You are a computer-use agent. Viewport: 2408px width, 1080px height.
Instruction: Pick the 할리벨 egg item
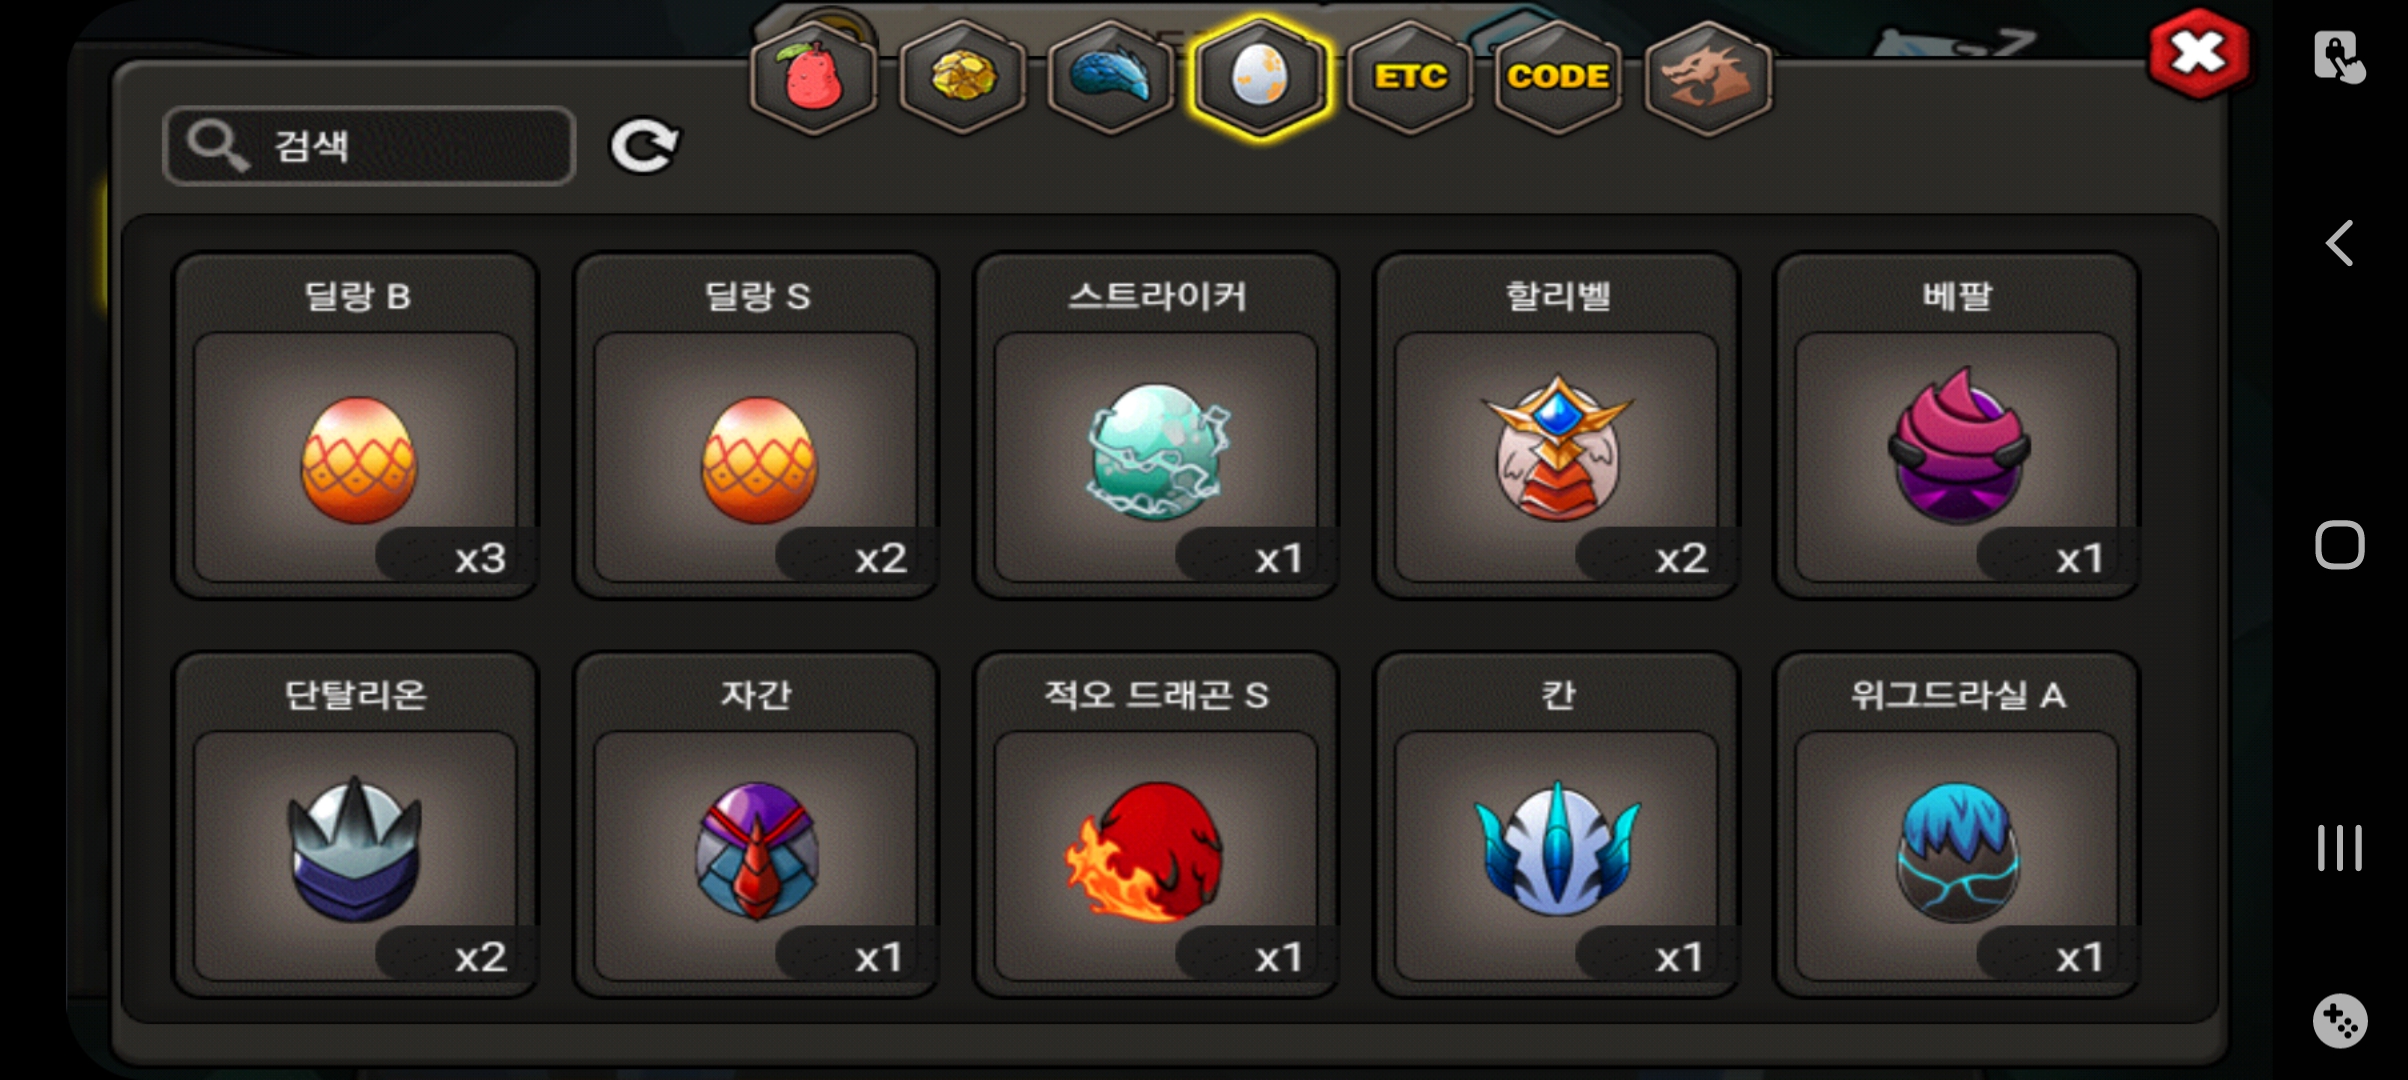pos(1557,426)
